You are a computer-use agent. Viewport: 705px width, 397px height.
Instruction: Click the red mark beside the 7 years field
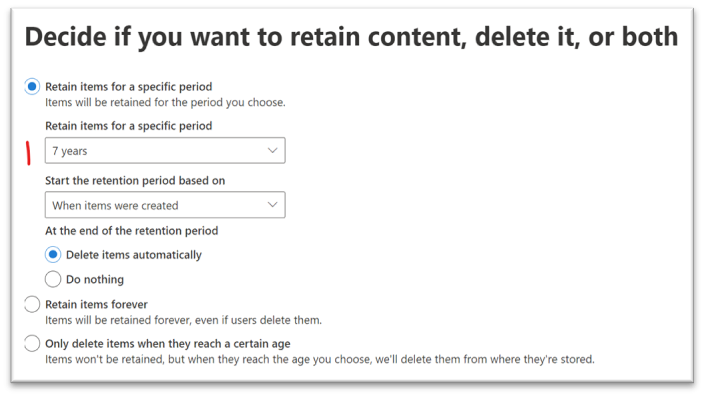coord(28,153)
